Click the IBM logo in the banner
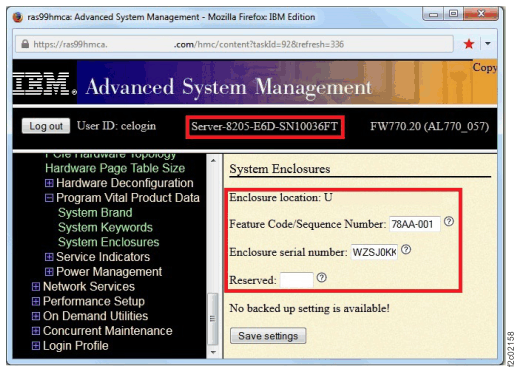514x371 pixels. (44, 83)
